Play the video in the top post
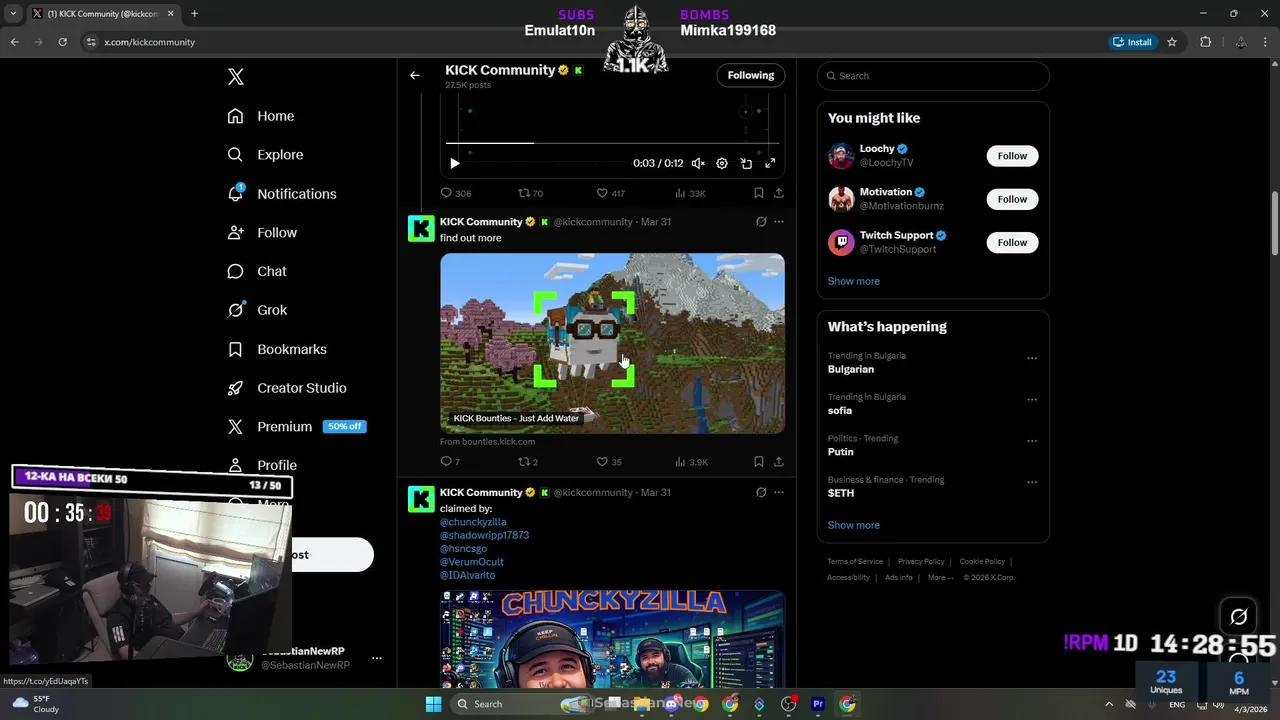This screenshot has width=1280, height=720. tap(454, 163)
